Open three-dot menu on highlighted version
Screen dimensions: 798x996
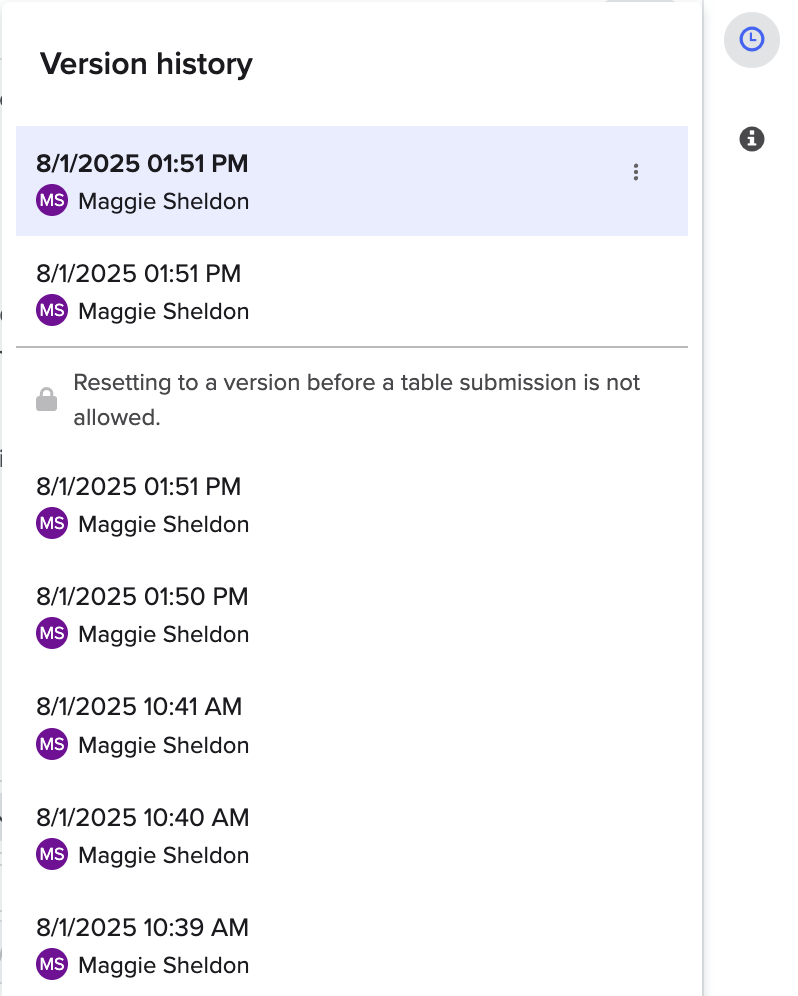coord(636,172)
